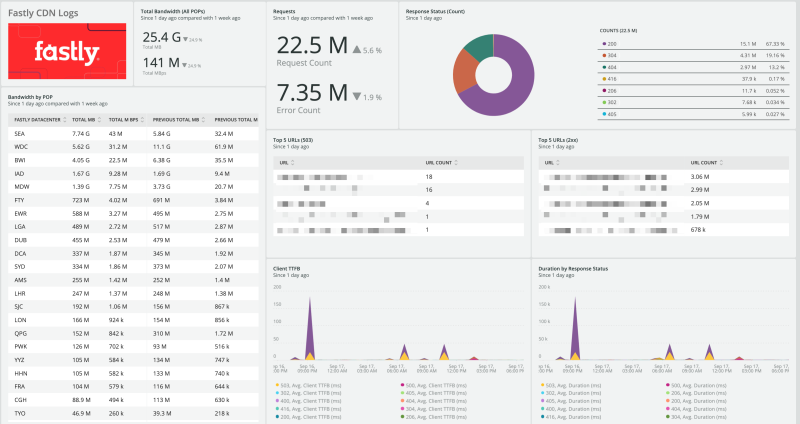Toggle the 304 status legend entry

(x=612, y=55)
